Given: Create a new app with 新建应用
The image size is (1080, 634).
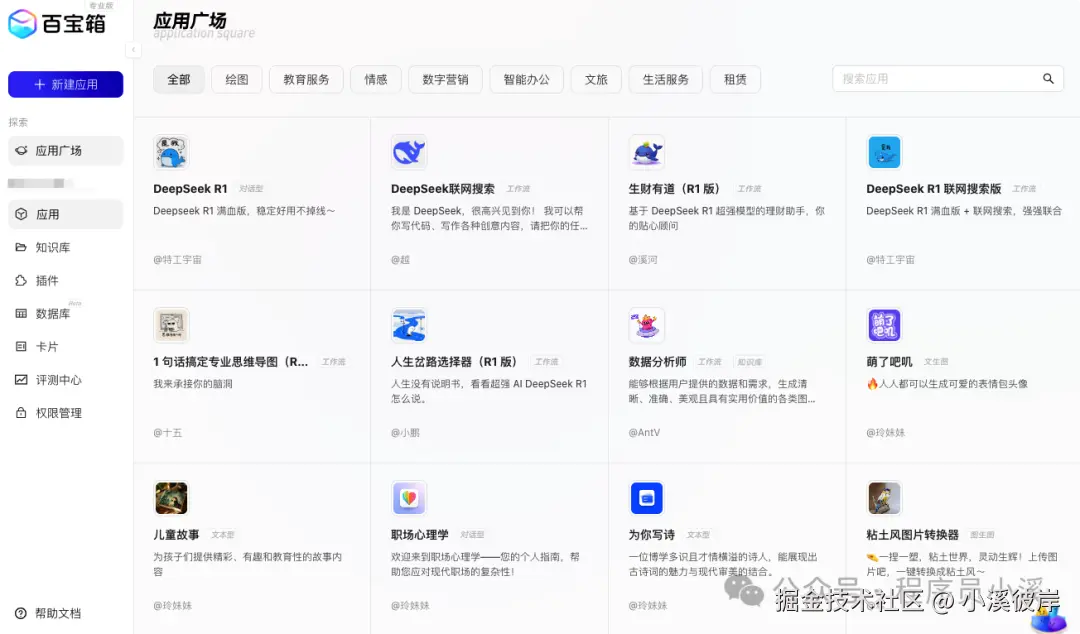Looking at the screenshot, I should (x=64, y=84).
